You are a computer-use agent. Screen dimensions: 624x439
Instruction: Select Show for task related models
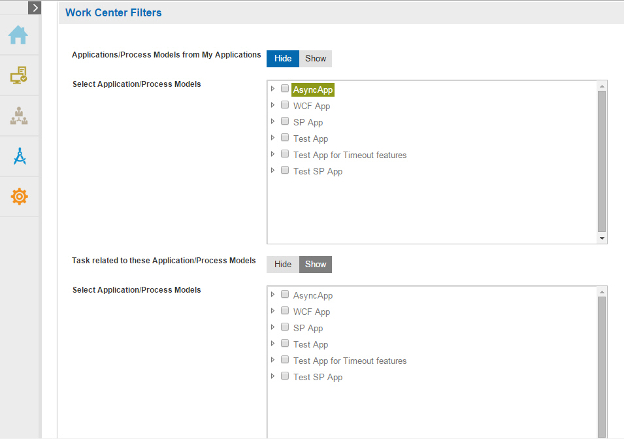pos(316,264)
